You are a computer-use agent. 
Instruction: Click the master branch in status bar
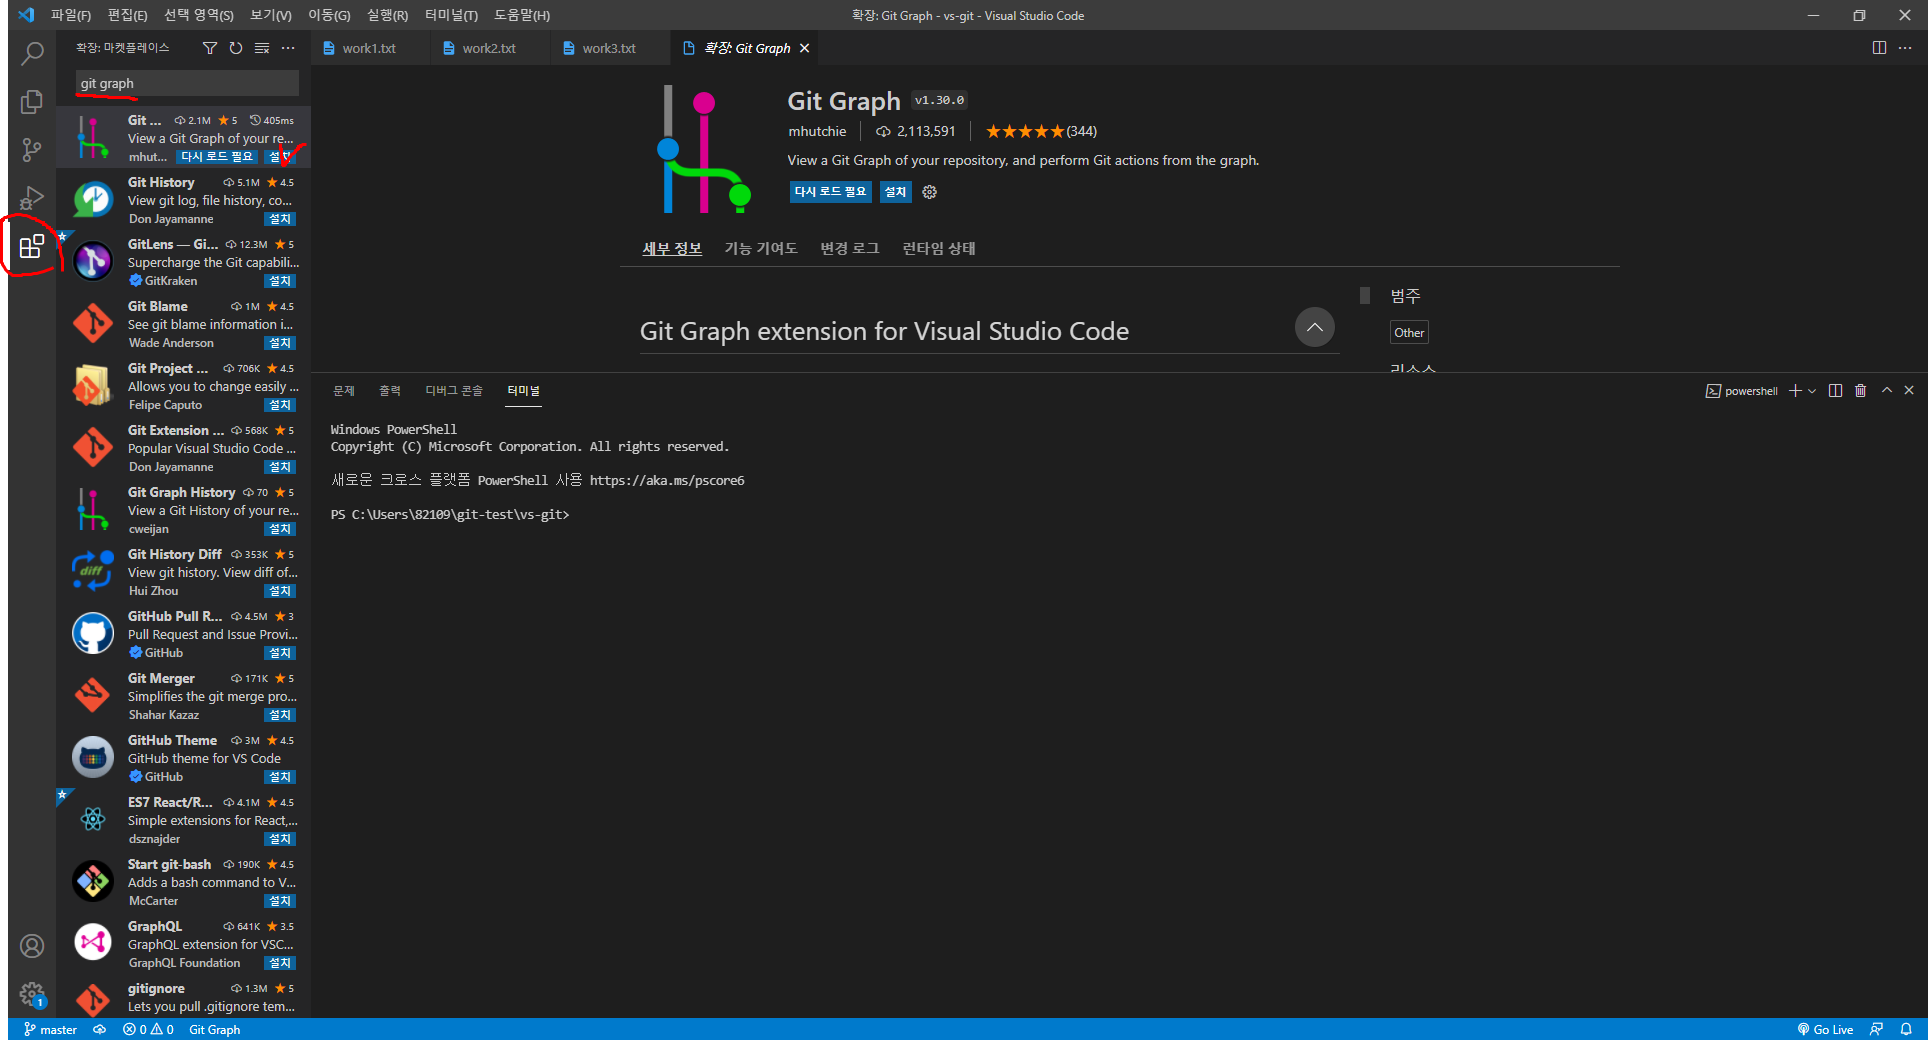[50, 1030]
